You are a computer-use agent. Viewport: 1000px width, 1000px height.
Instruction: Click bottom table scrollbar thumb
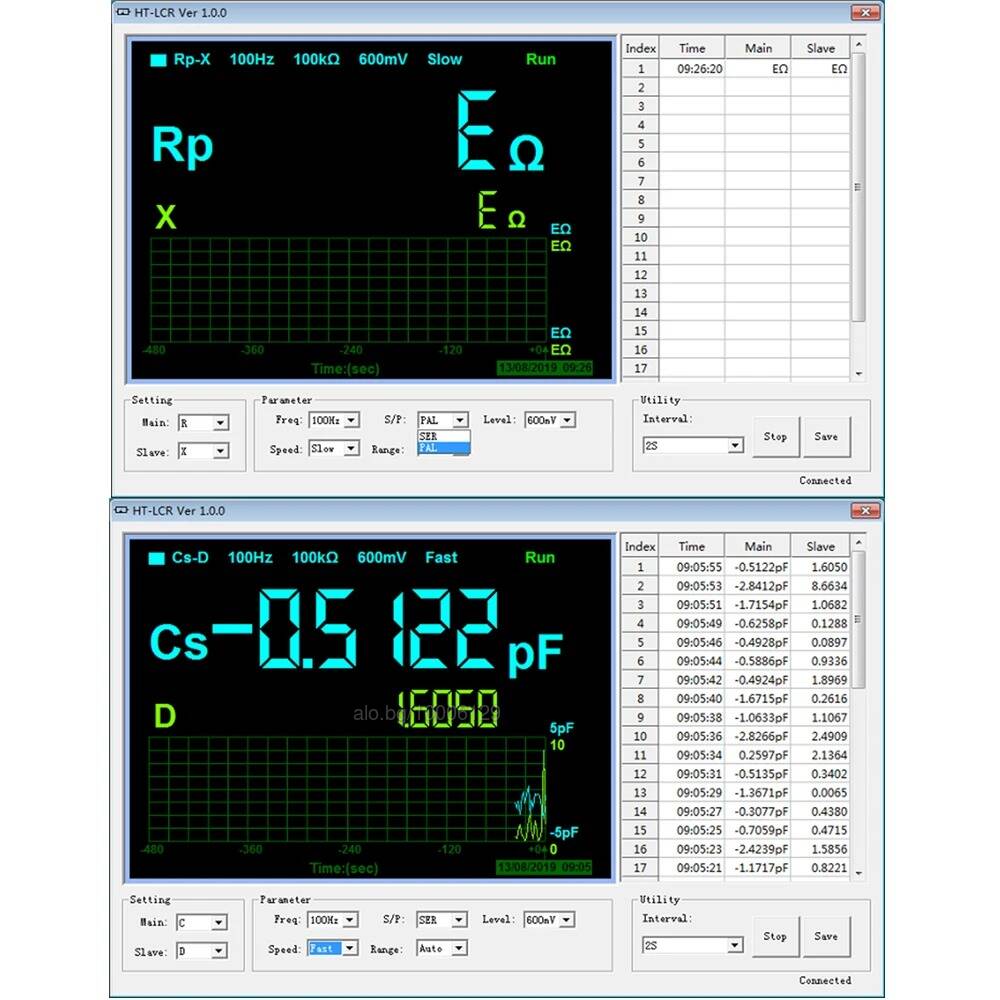(x=859, y=620)
